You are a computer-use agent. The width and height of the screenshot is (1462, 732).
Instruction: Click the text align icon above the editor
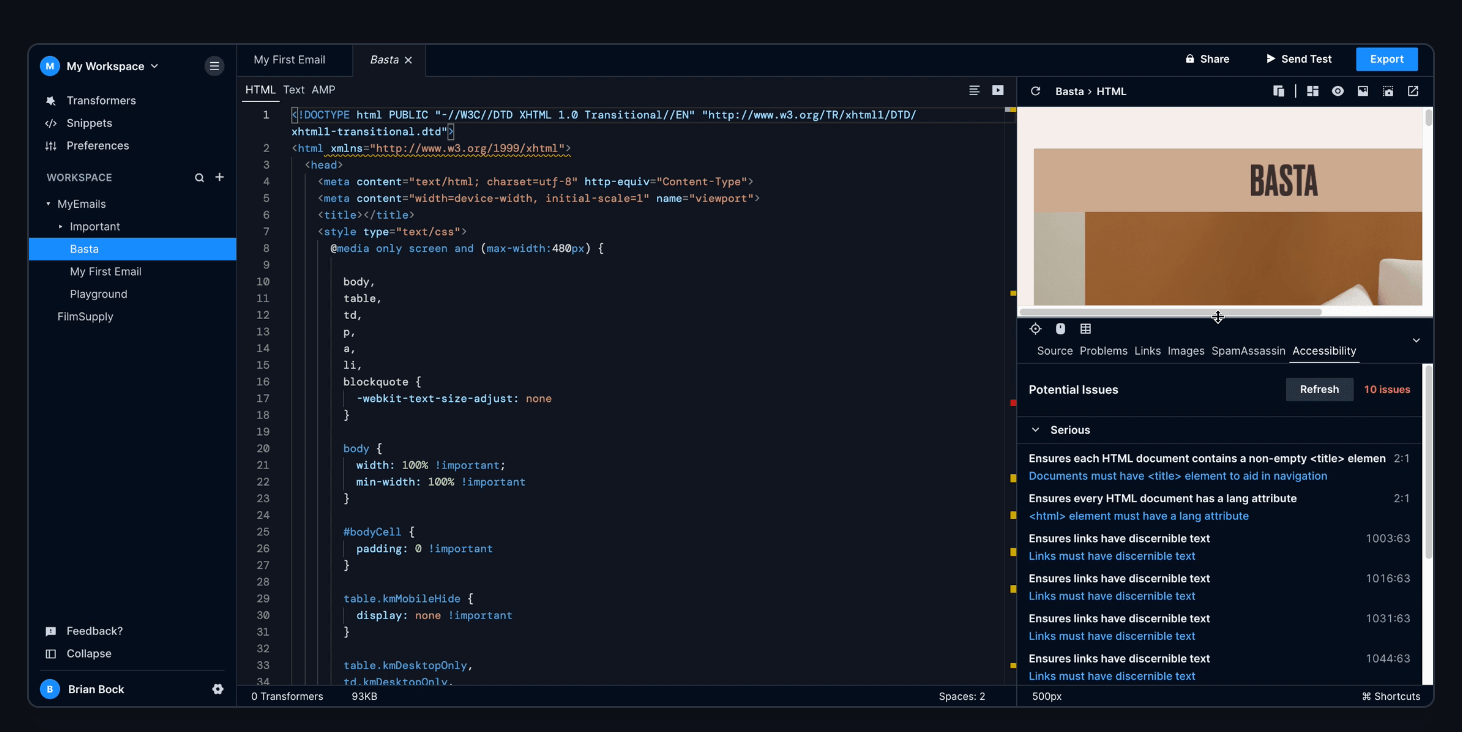click(x=974, y=90)
